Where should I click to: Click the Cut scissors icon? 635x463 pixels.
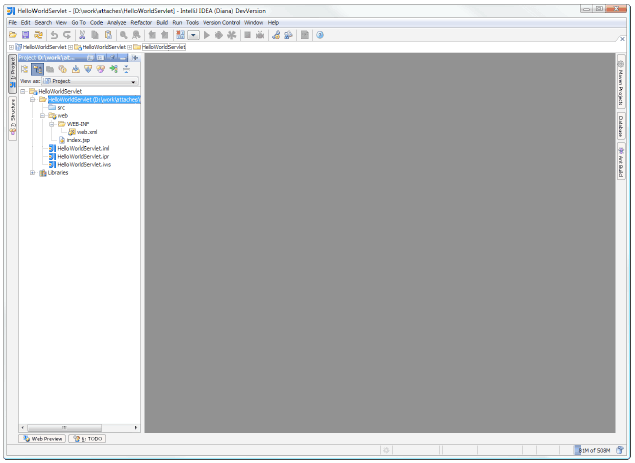point(82,35)
